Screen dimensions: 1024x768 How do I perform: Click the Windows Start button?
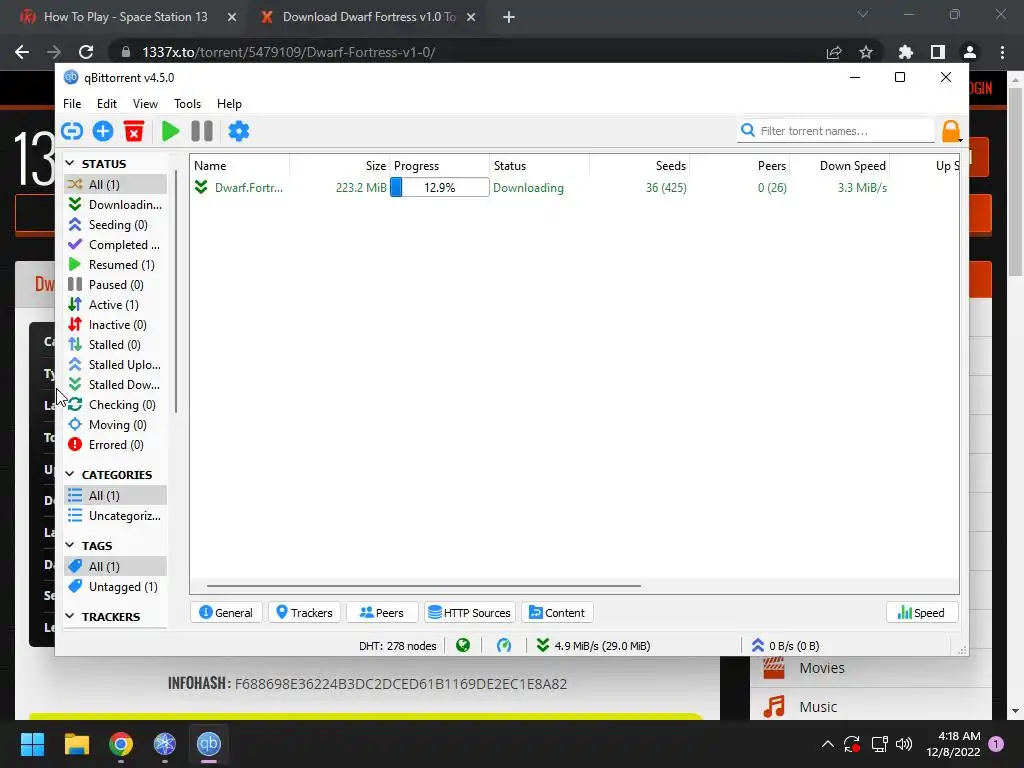[x=32, y=744]
